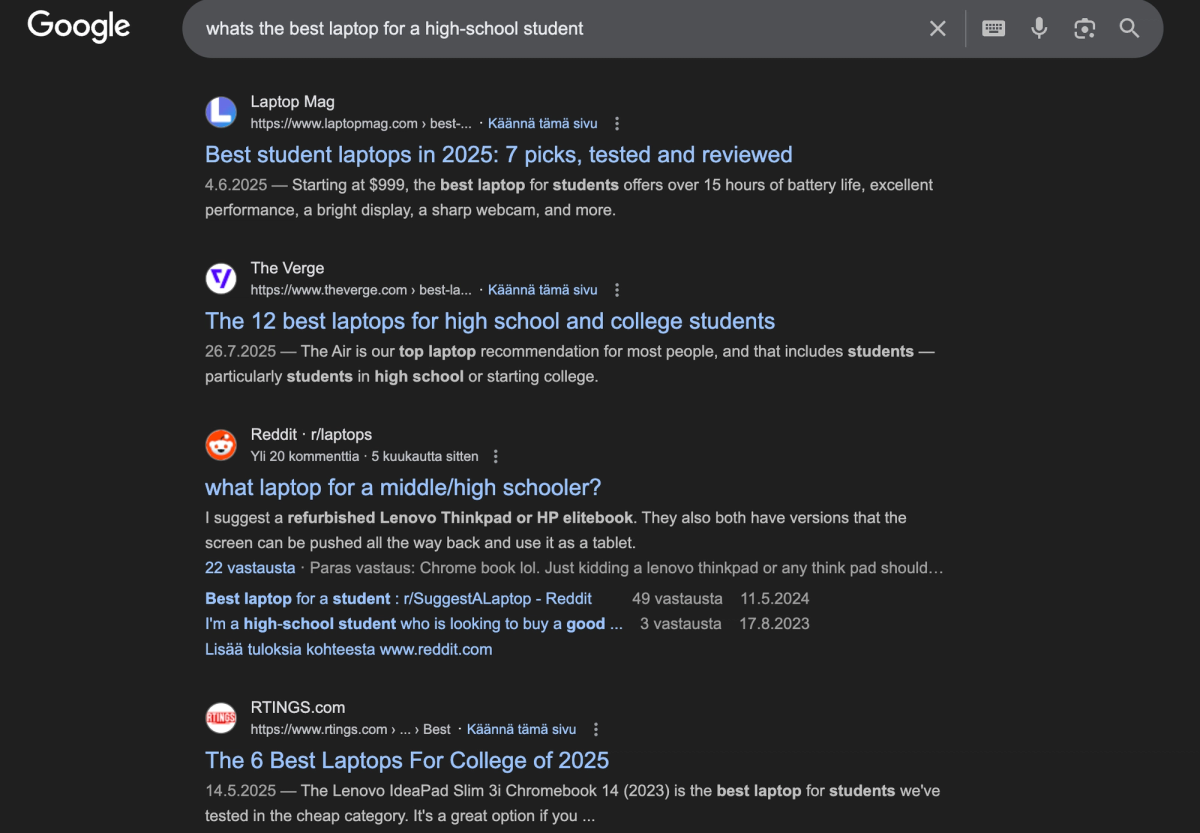Screen dimensions: 1200x833
Task: Open the three-dot menu on The Verge result
Action: coord(617,289)
